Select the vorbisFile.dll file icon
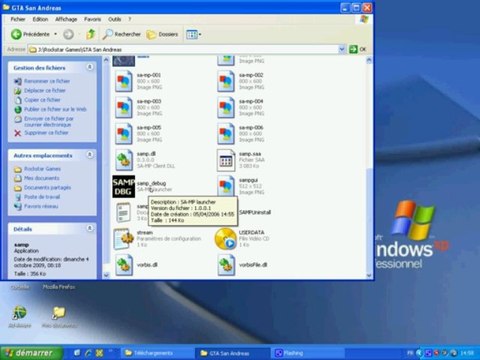This screenshot has height=360, width=480. (x=226, y=265)
